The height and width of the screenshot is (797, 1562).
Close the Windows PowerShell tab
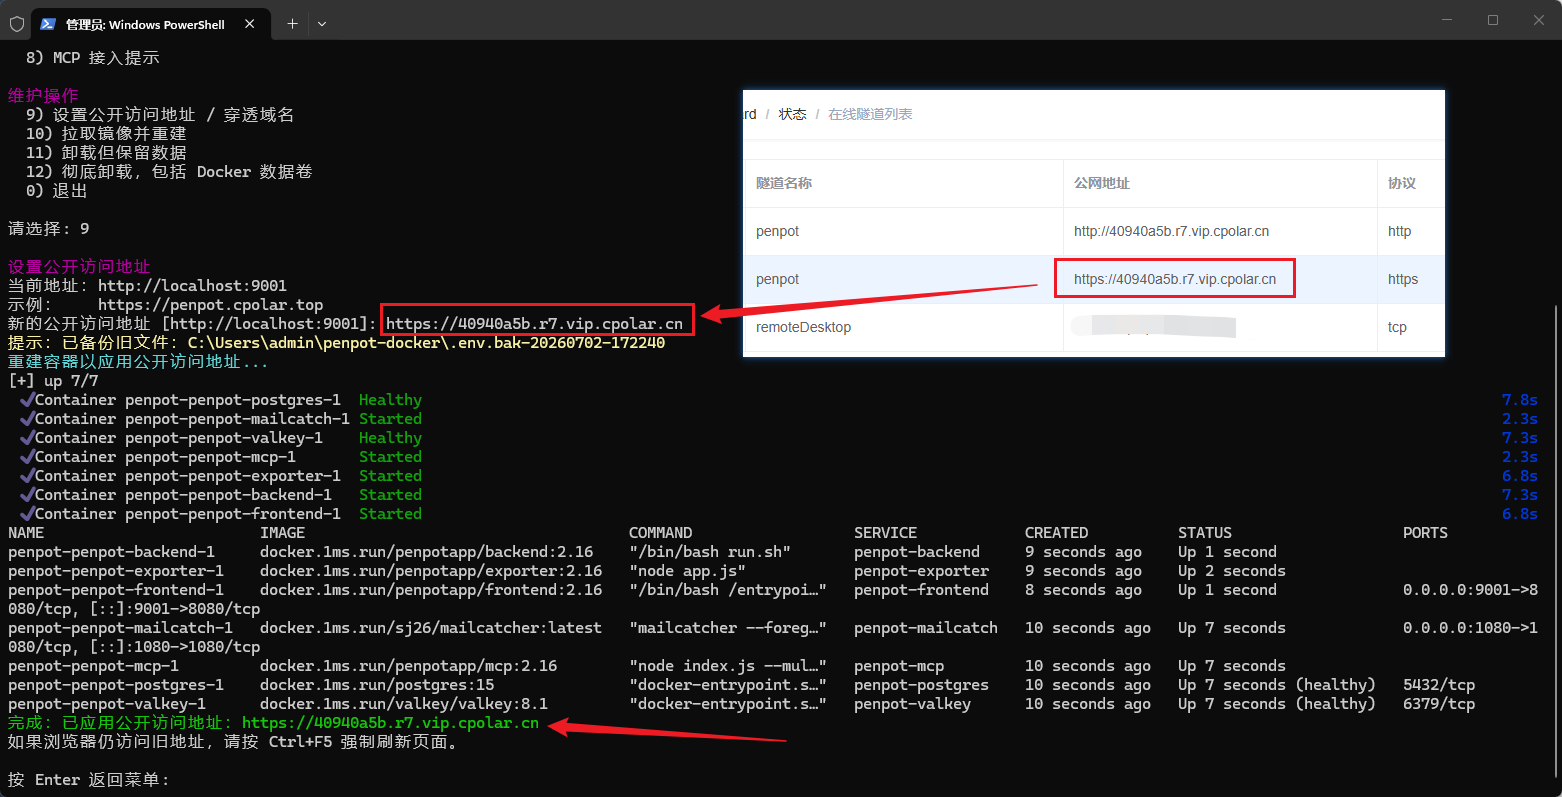[x=250, y=24]
